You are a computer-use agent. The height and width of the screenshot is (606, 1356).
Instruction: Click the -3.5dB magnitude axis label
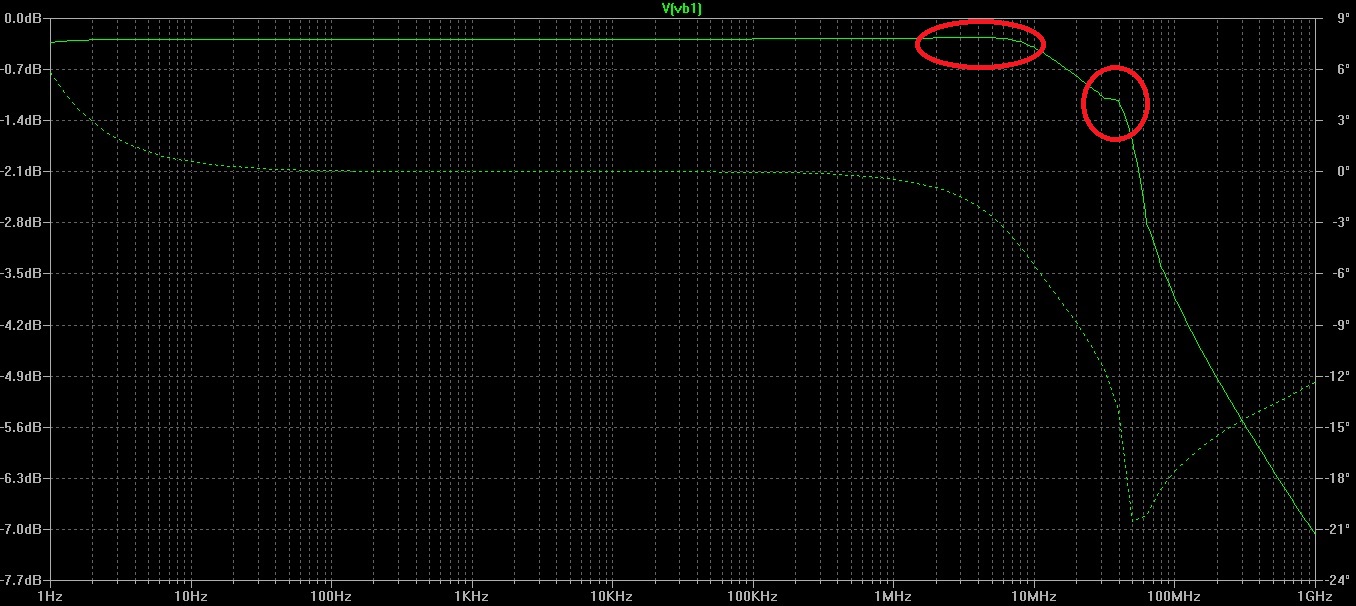[x=22, y=273]
